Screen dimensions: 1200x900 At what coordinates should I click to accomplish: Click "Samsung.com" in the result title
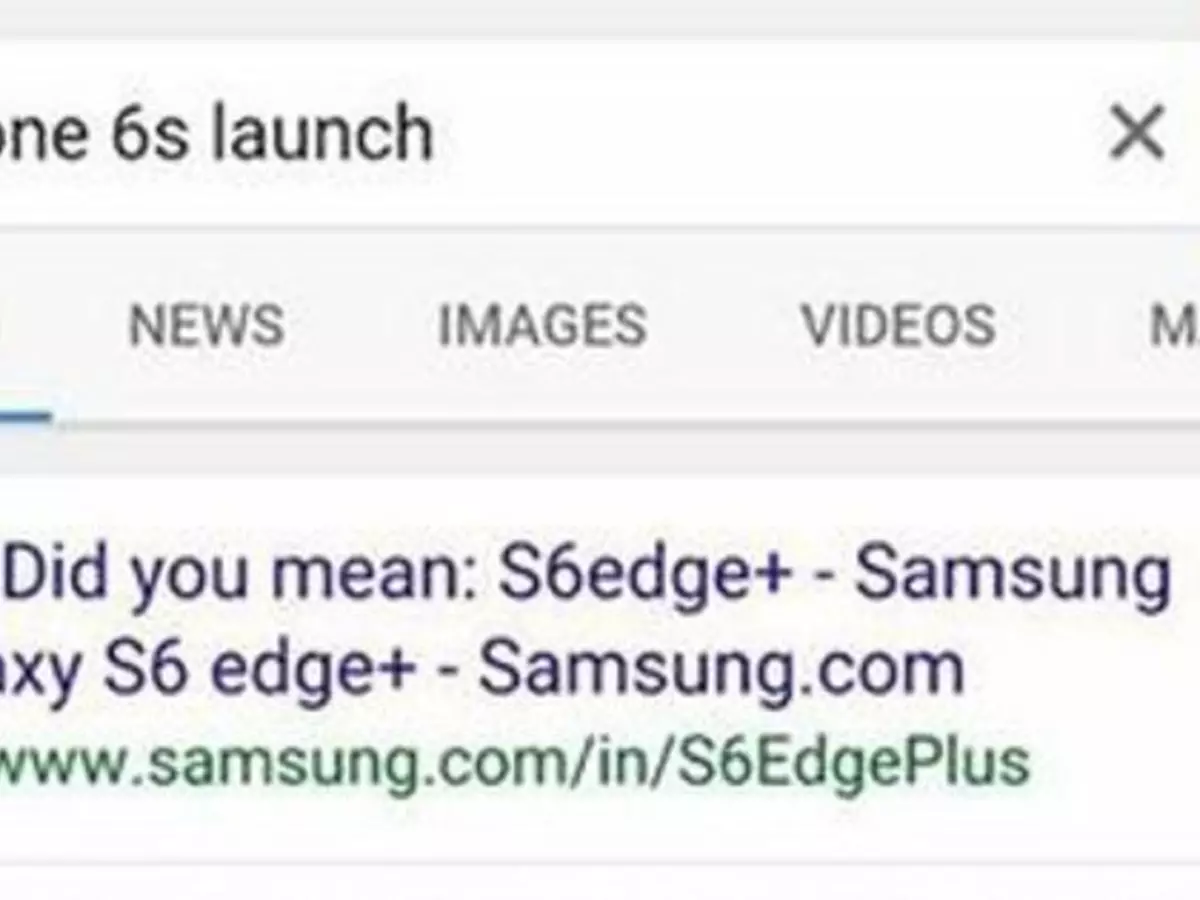point(720,668)
